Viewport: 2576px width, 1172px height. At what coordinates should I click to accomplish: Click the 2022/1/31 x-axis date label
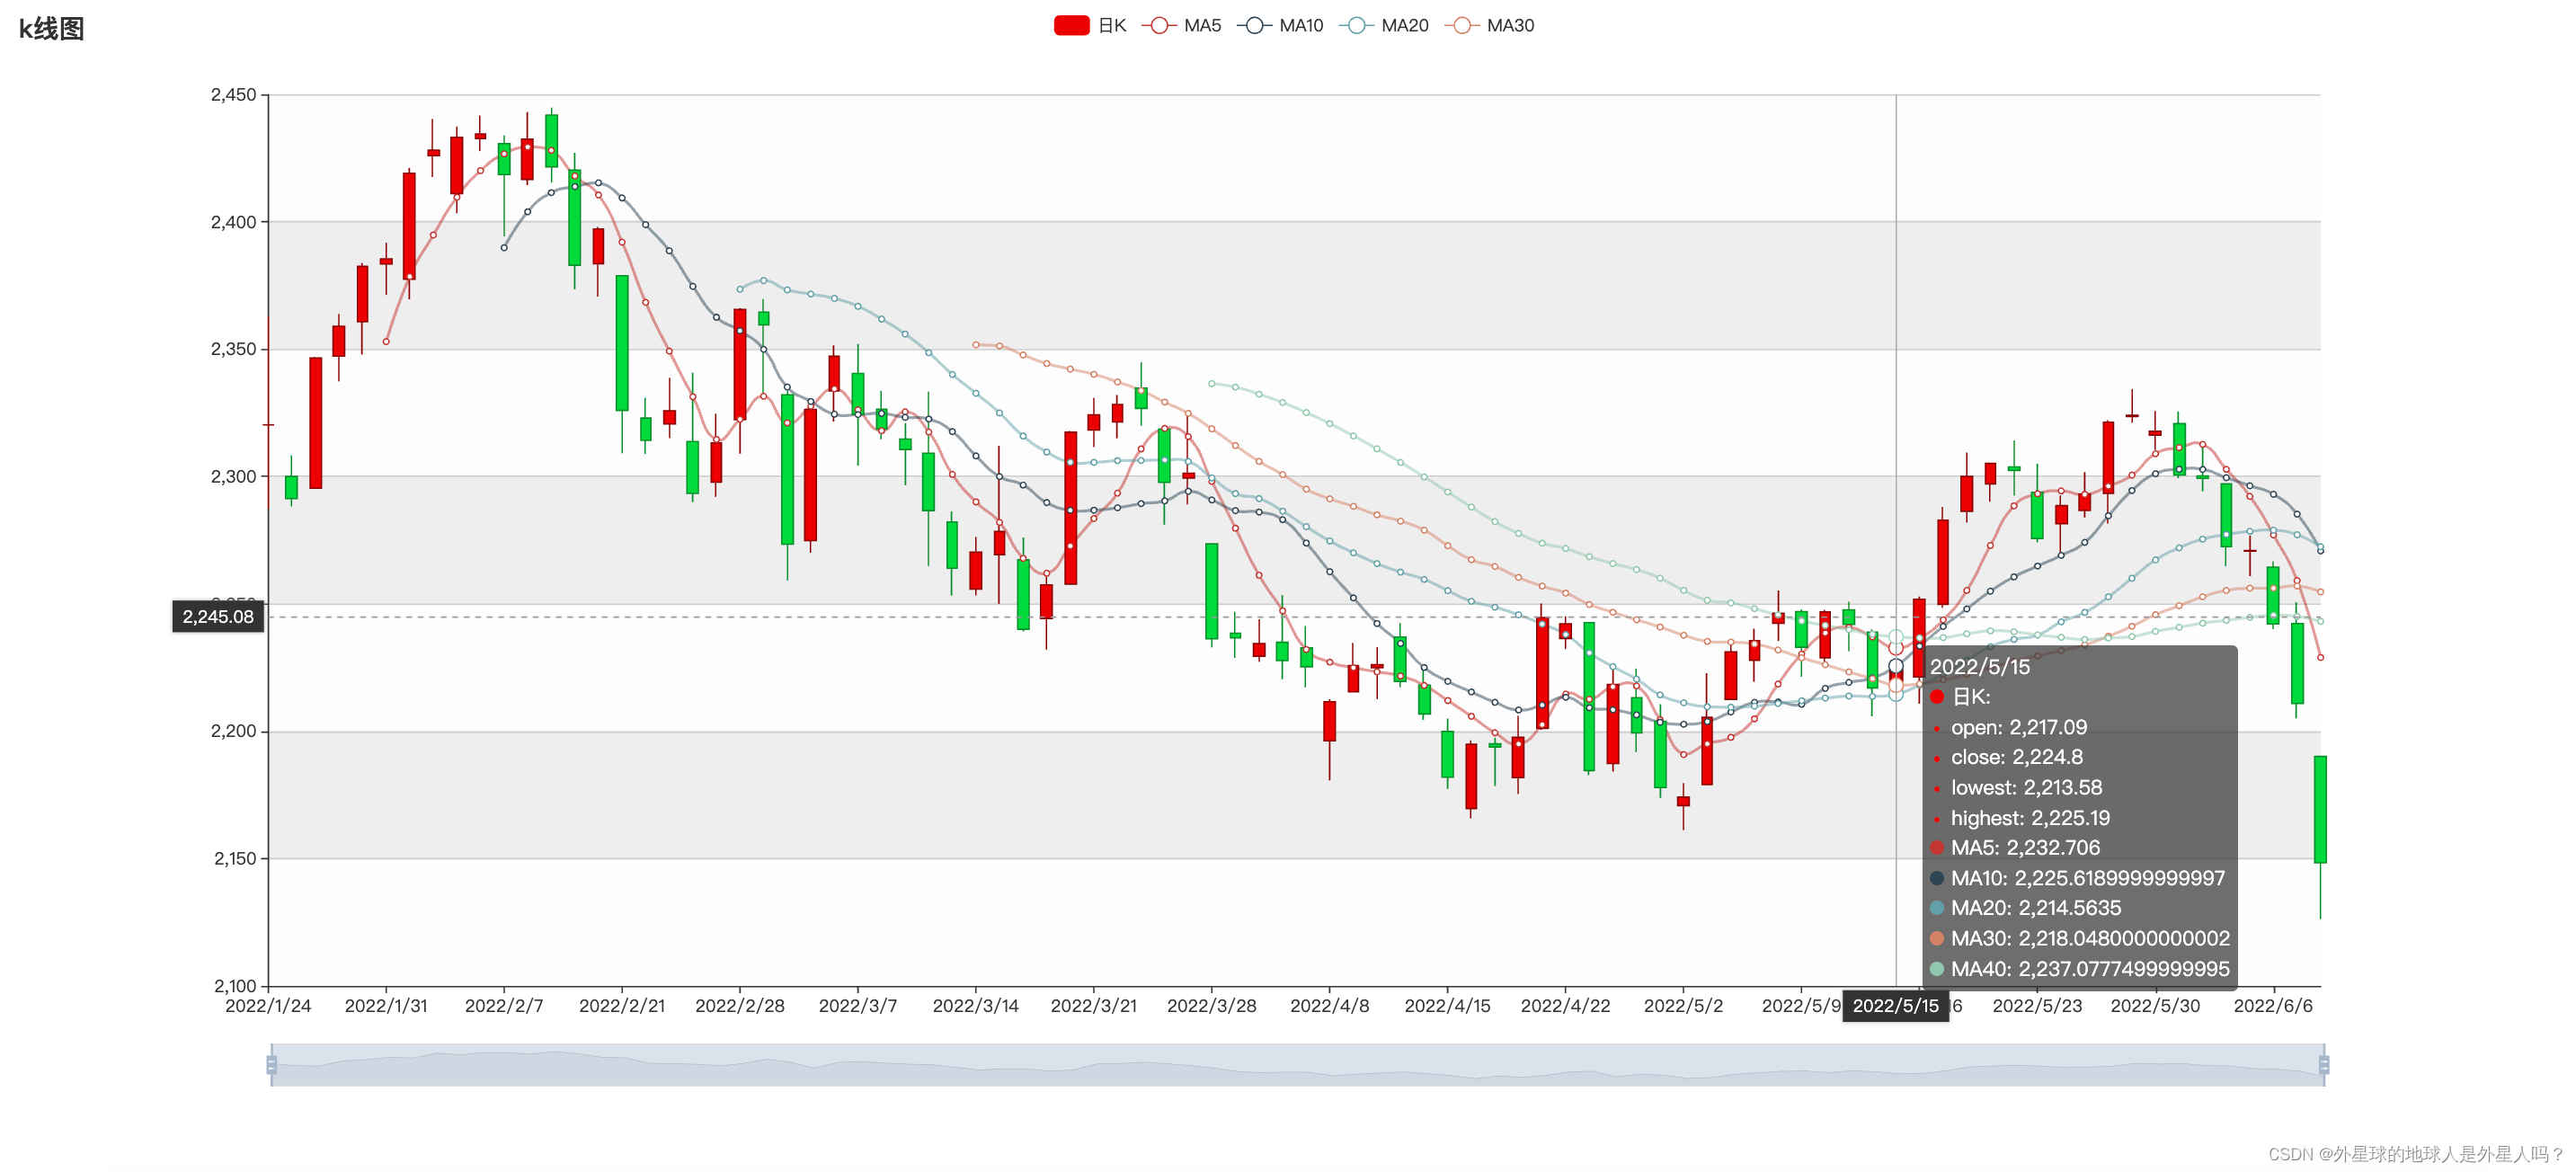pyautogui.click(x=386, y=1006)
